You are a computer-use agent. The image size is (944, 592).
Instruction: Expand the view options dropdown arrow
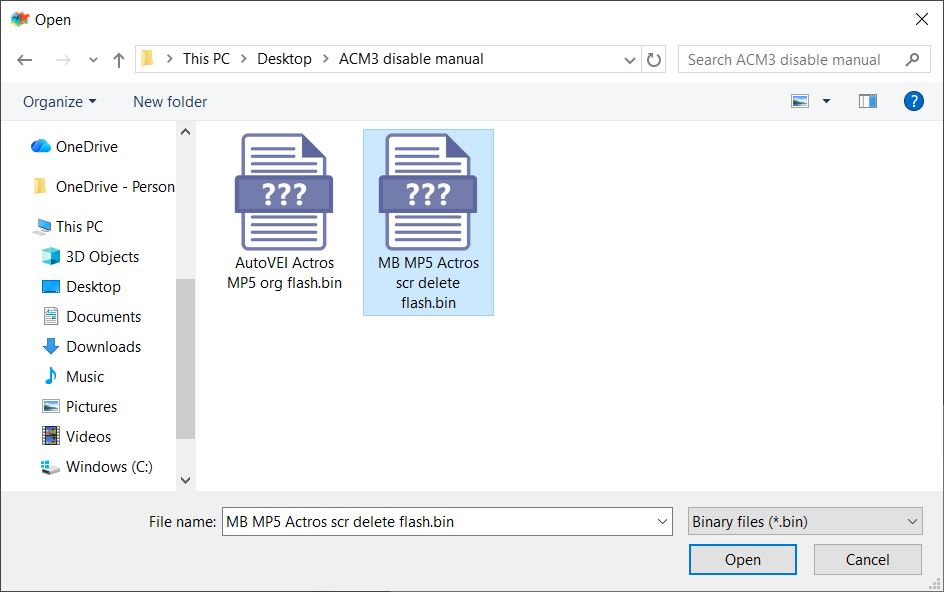tap(826, 101)
